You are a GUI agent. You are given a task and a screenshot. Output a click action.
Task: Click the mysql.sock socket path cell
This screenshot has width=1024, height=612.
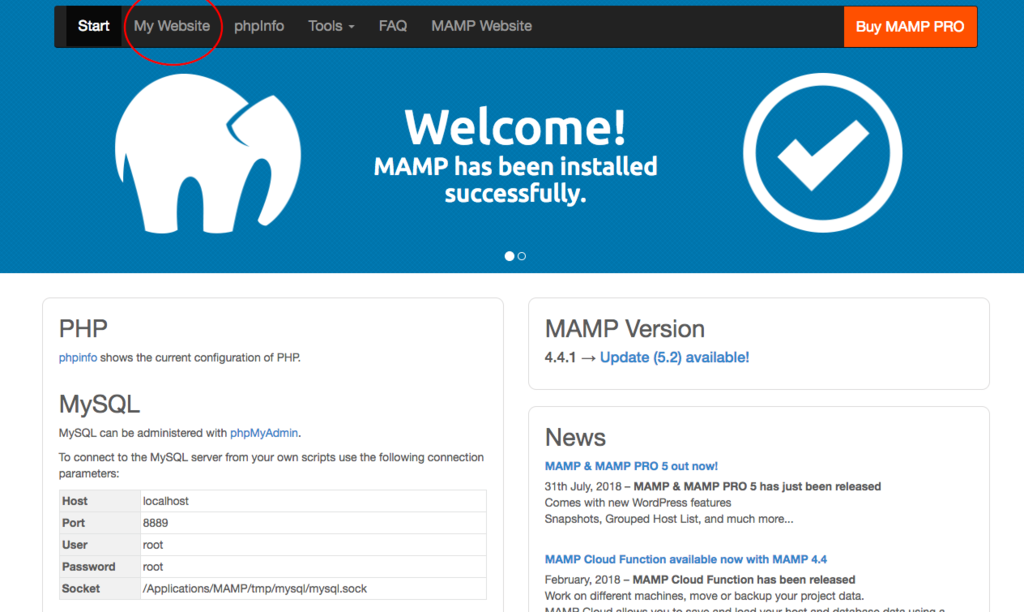pyautogui.click(x=313, y=588)
